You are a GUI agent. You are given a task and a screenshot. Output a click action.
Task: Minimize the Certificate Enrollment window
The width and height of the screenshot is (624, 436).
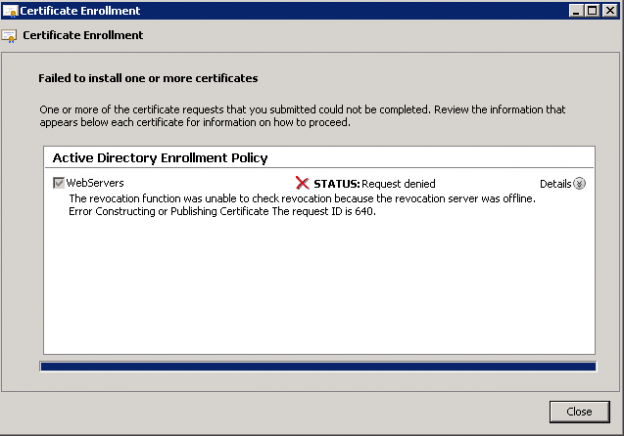point(575,11)
